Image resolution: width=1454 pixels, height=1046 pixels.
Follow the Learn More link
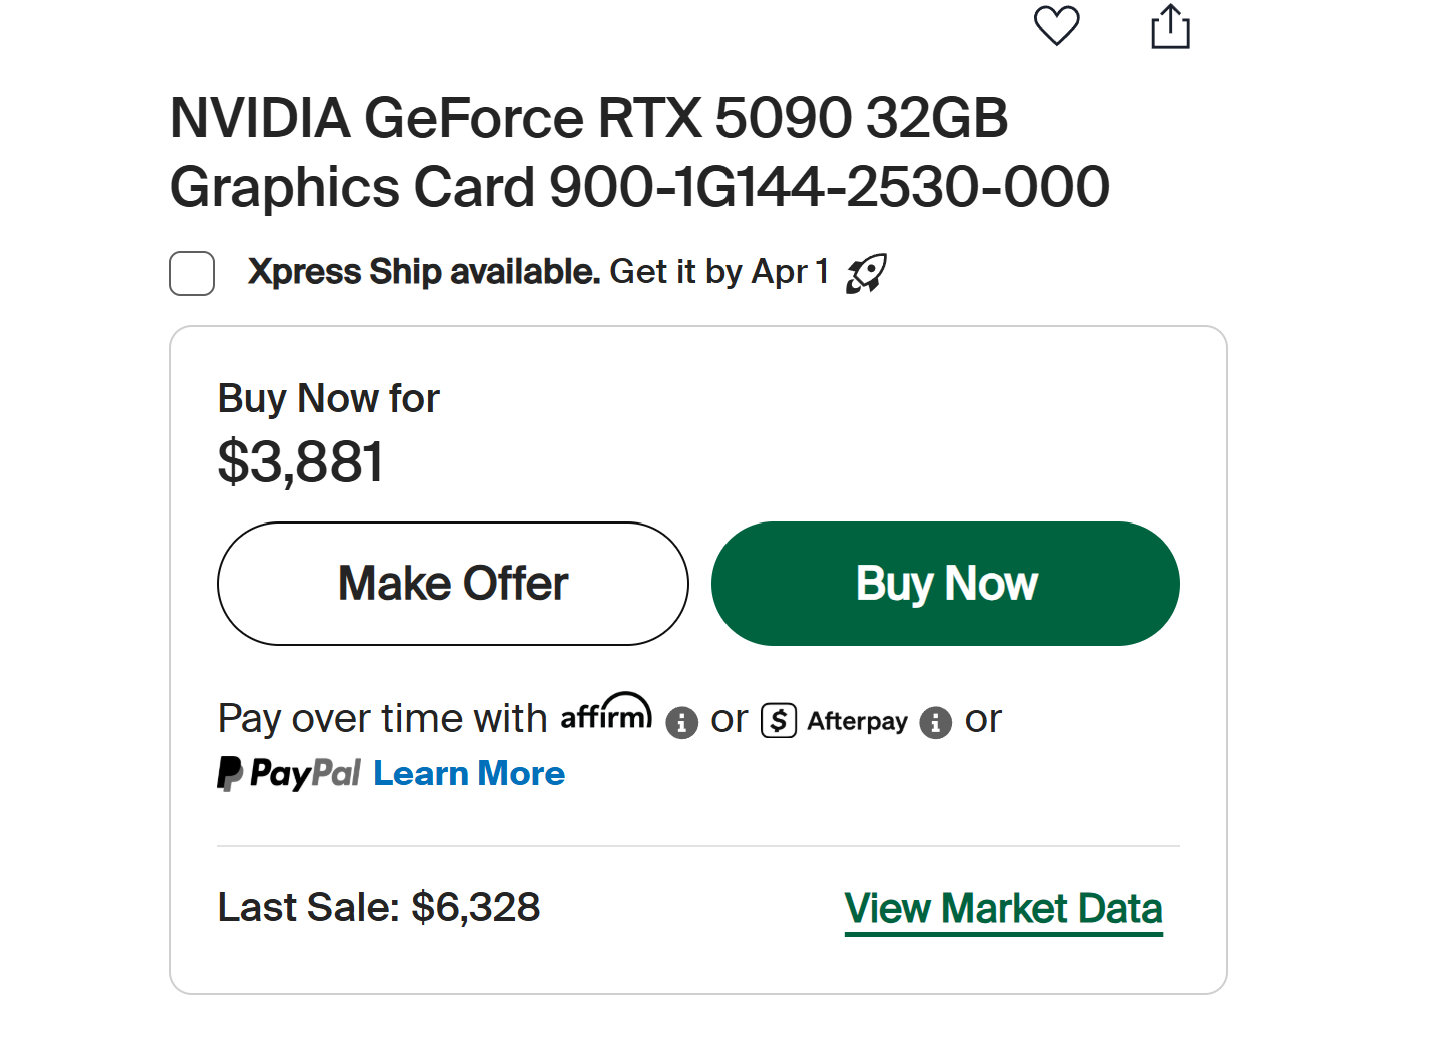click(469, 774)
